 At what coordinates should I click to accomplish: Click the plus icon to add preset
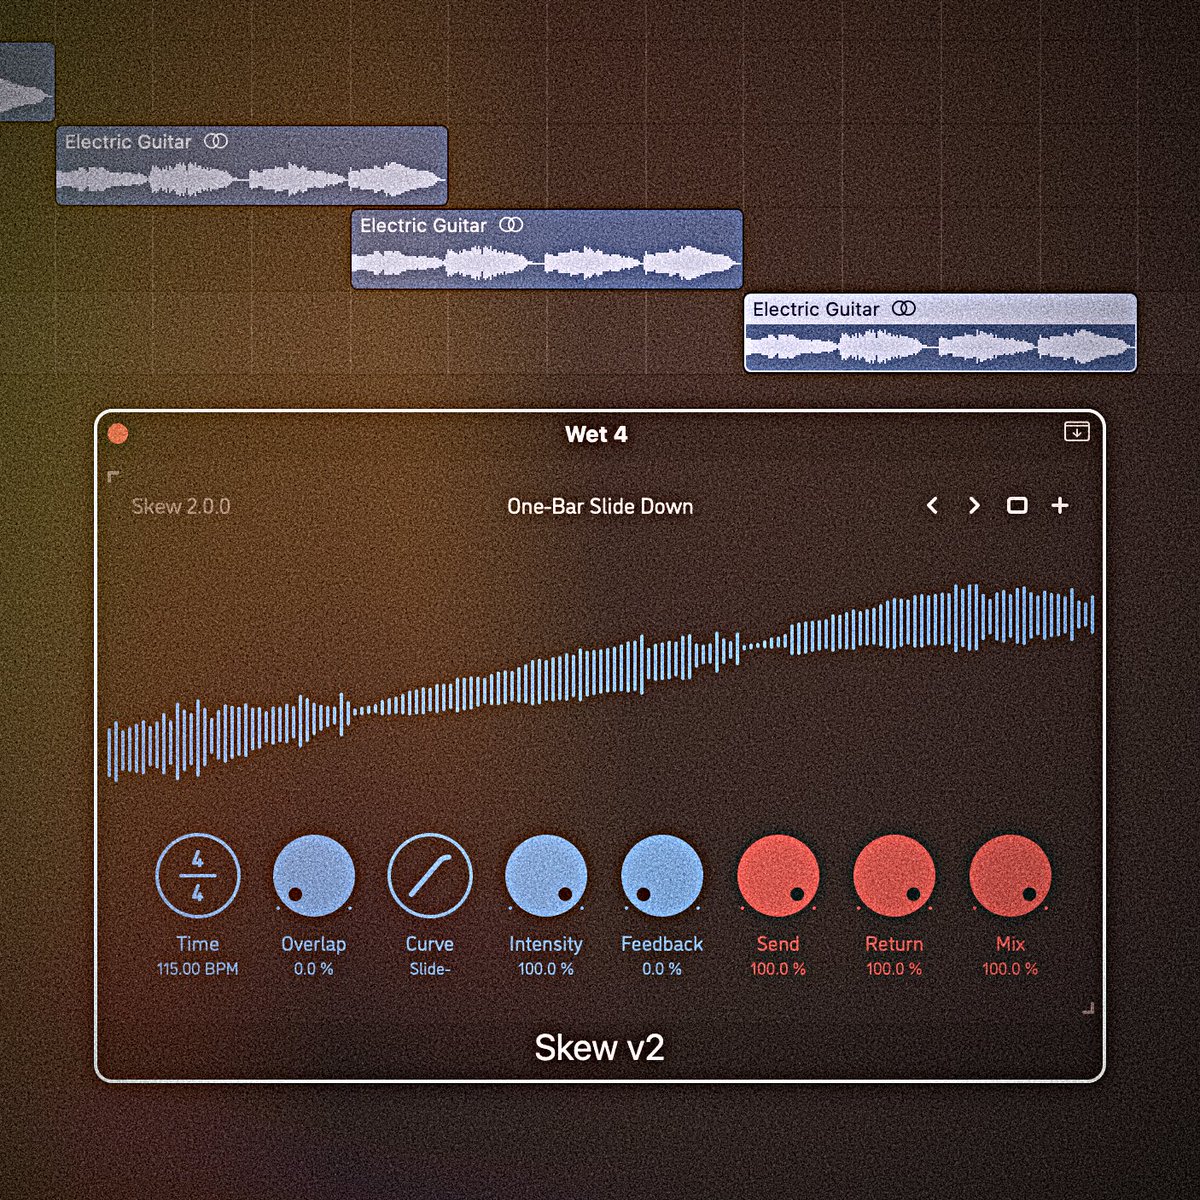pyautogui.click(x=1060, y=506)
